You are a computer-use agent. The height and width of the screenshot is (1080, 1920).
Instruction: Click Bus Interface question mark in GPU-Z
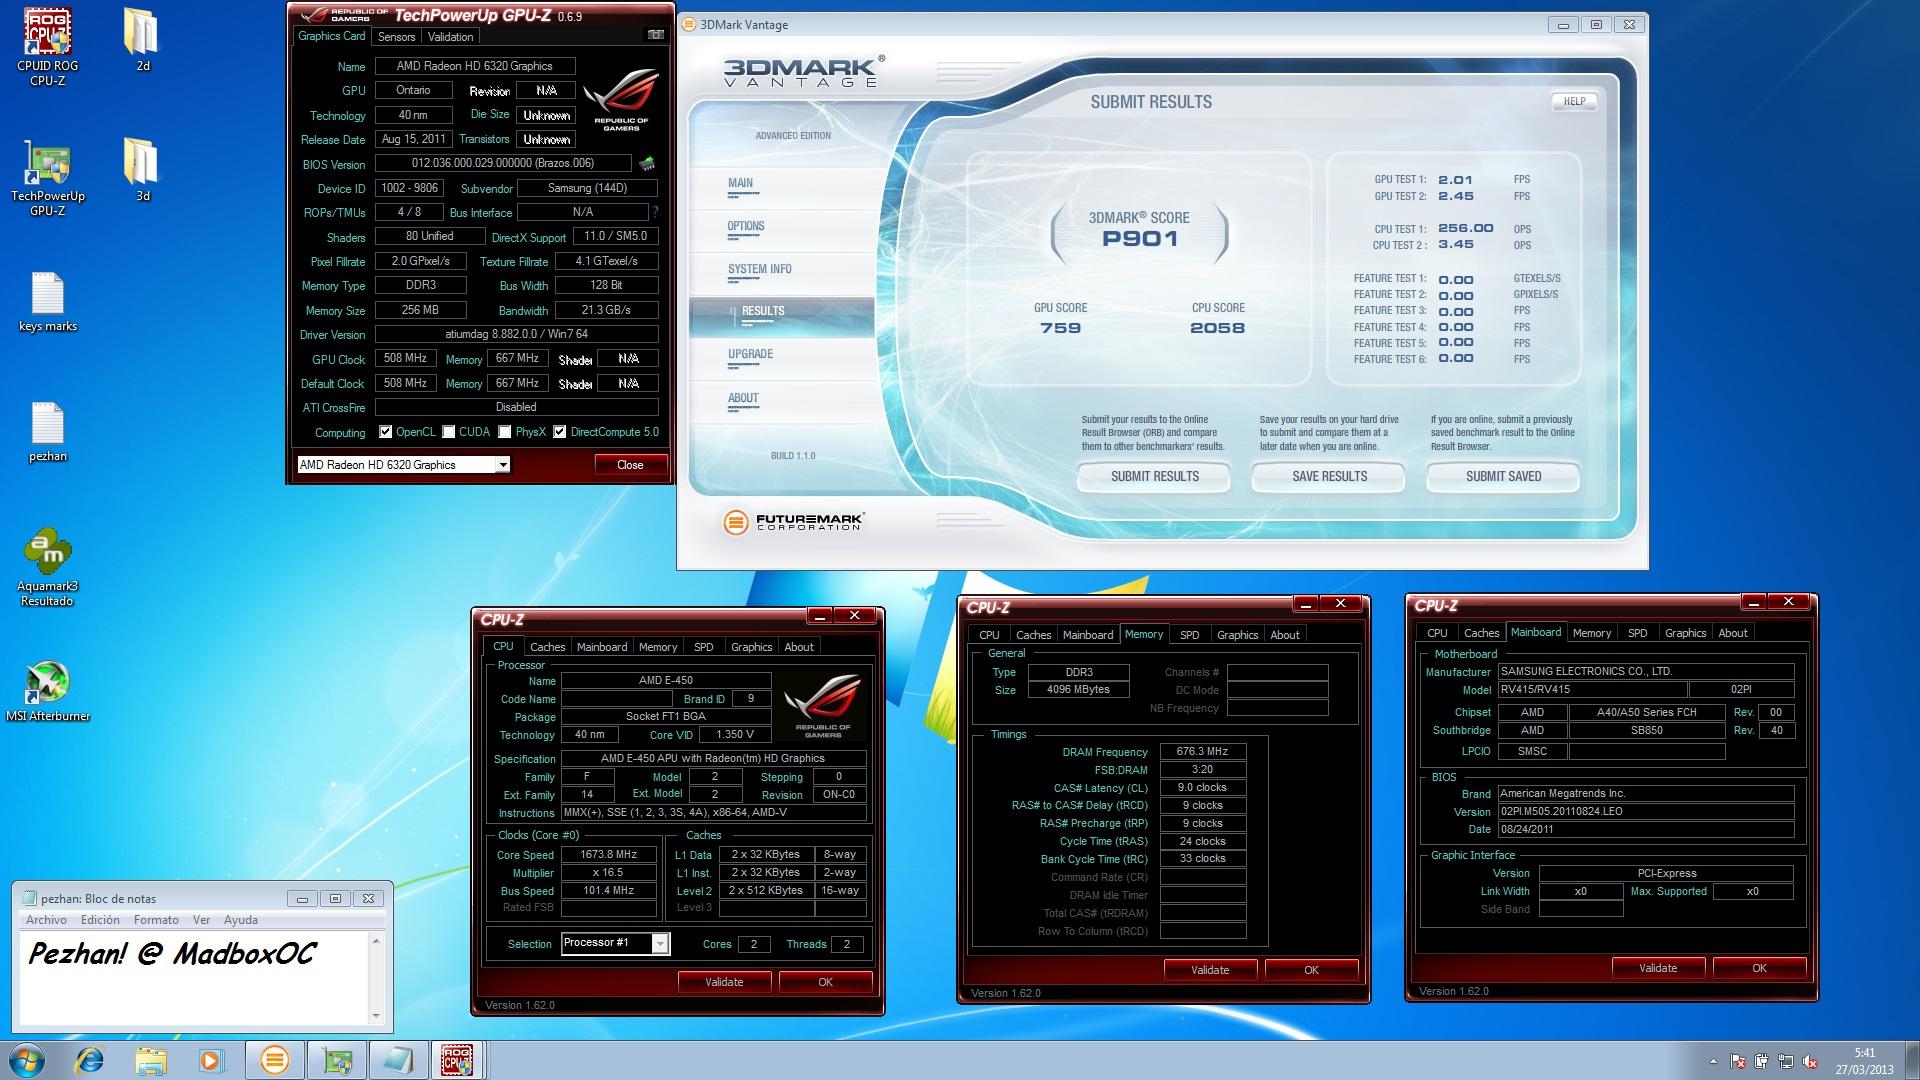coord(655,212)
